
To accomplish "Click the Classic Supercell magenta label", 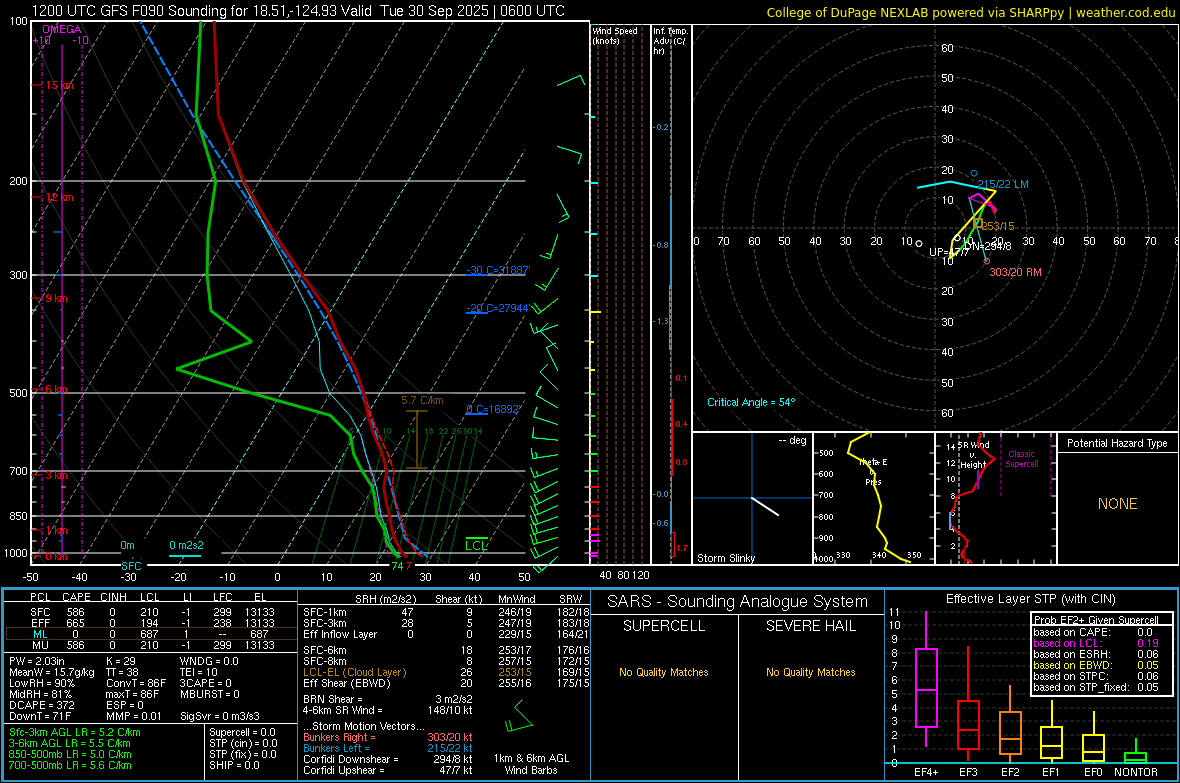I will [x=1022, y=459].
